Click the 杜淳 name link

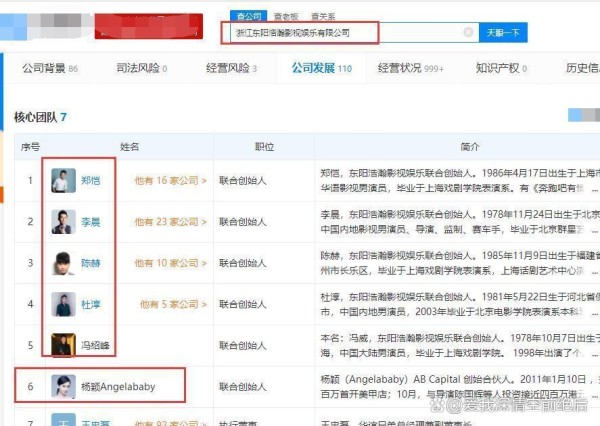[91, 304]
